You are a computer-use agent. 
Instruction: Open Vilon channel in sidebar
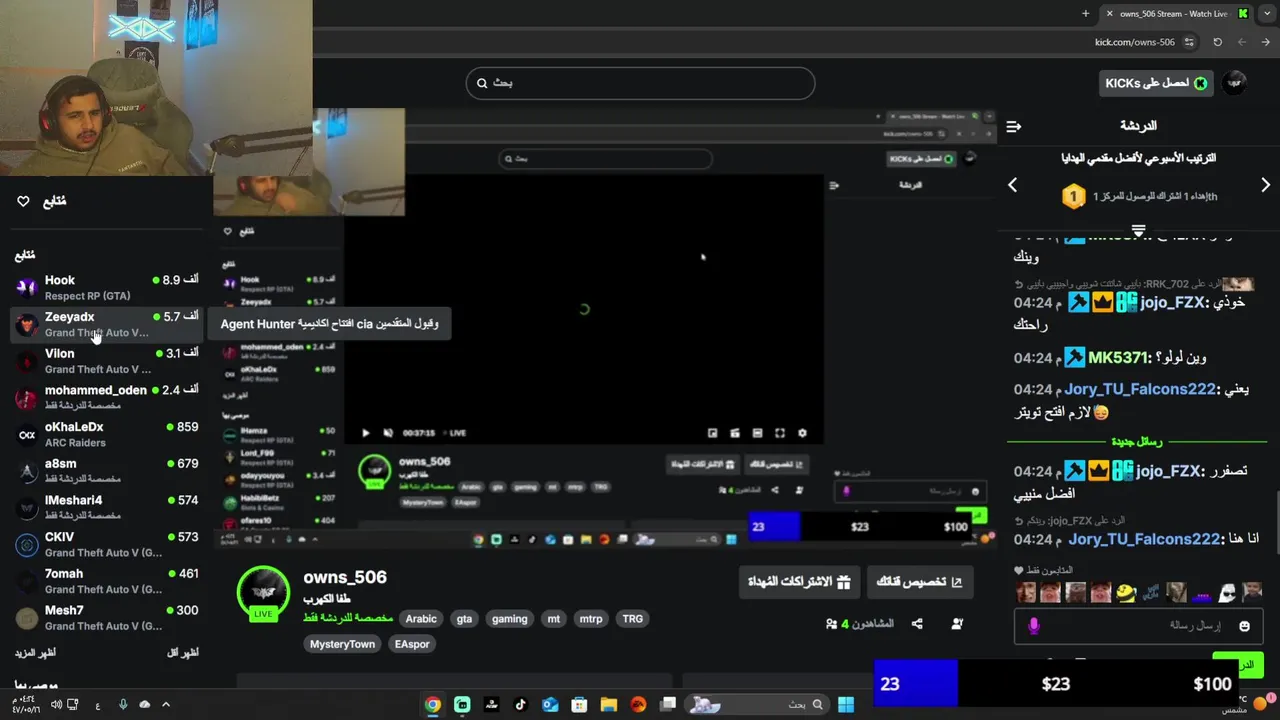tap(106, 361)
